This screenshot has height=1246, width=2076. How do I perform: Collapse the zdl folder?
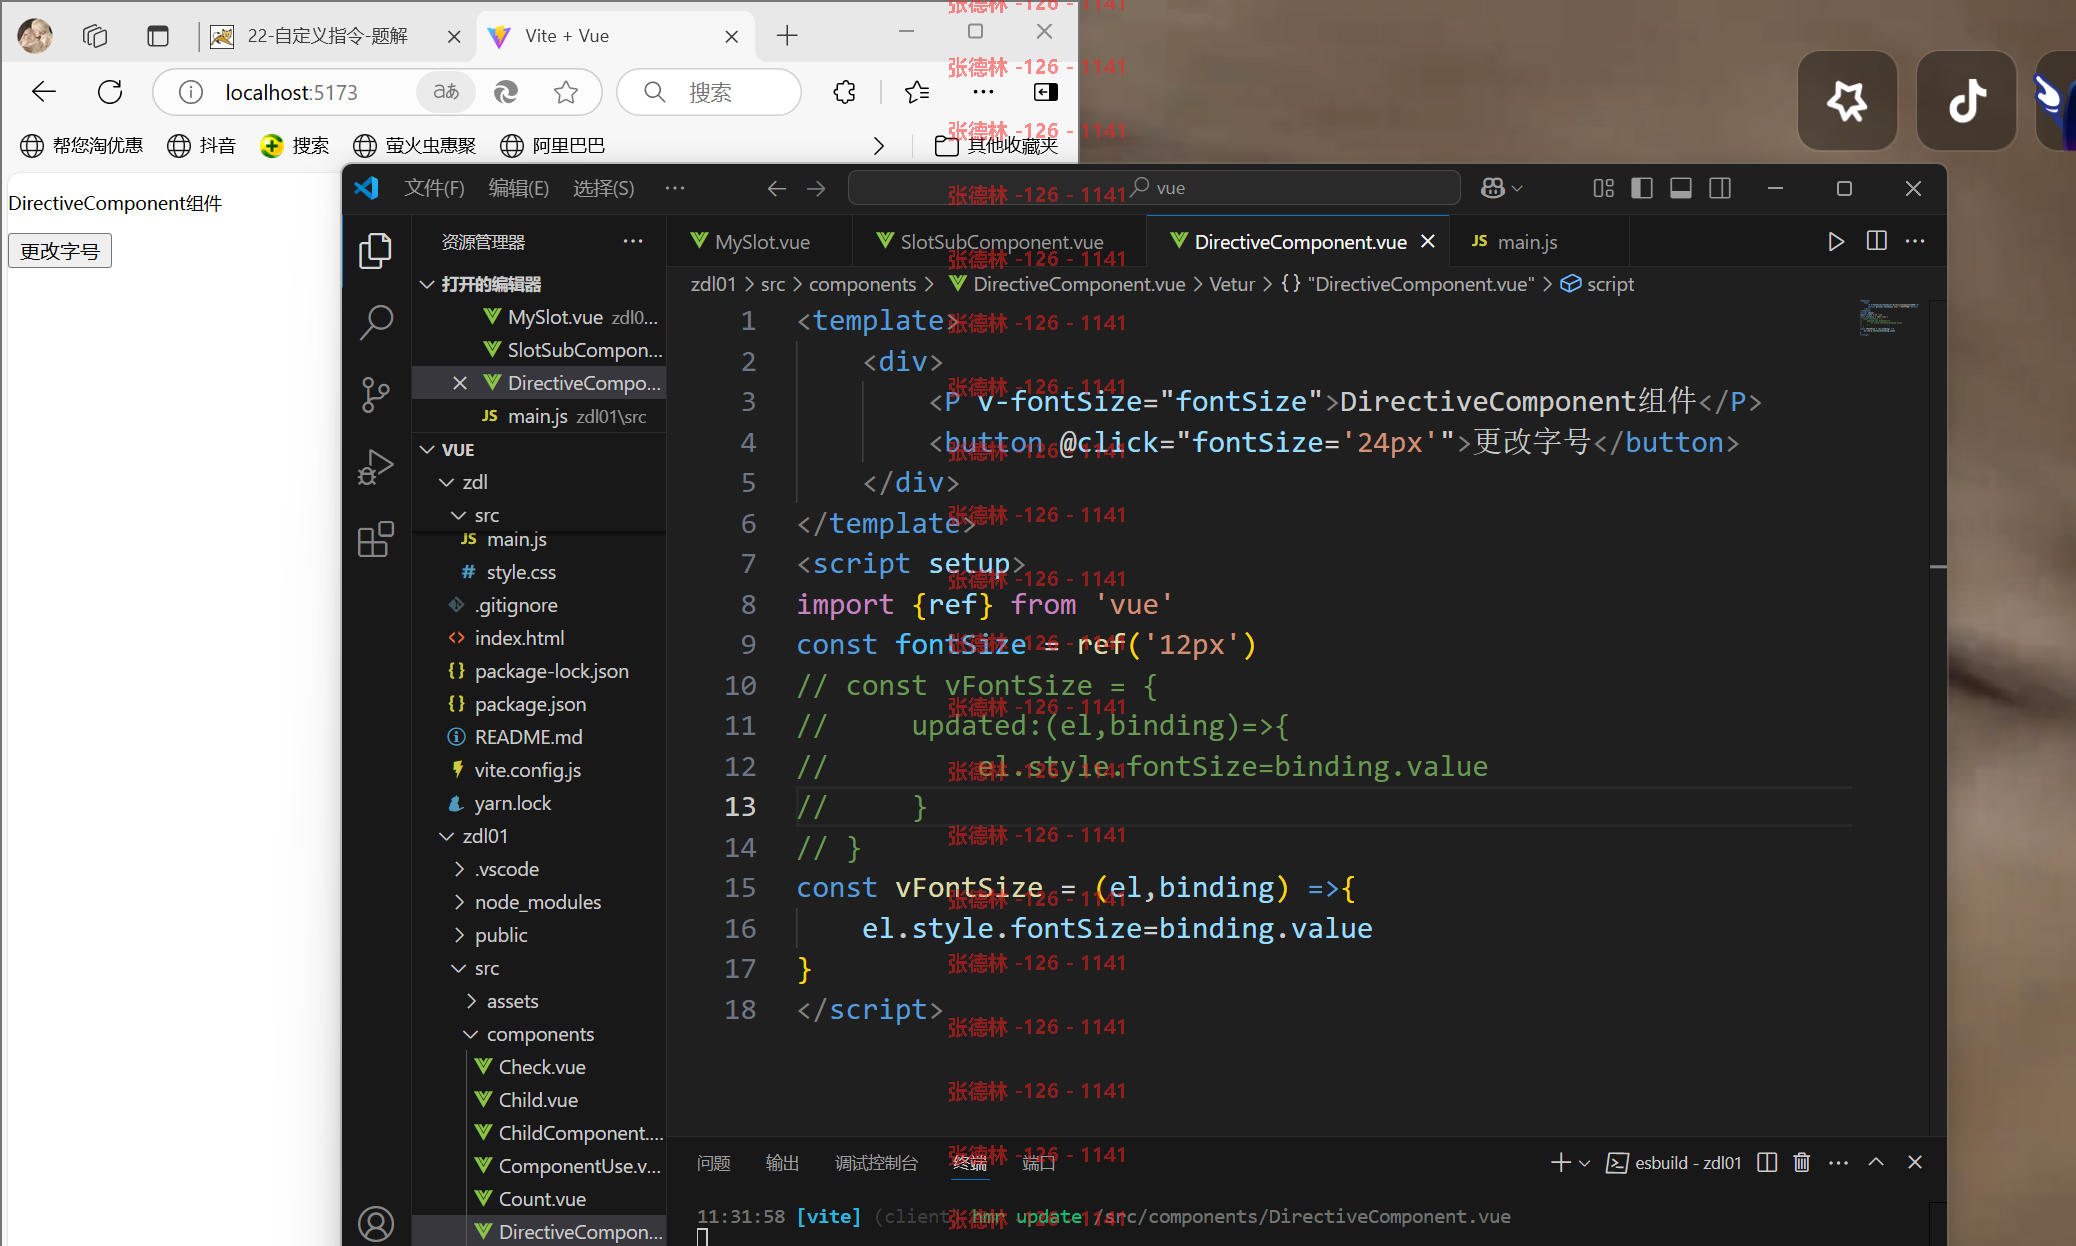click(x=447, y=482)
